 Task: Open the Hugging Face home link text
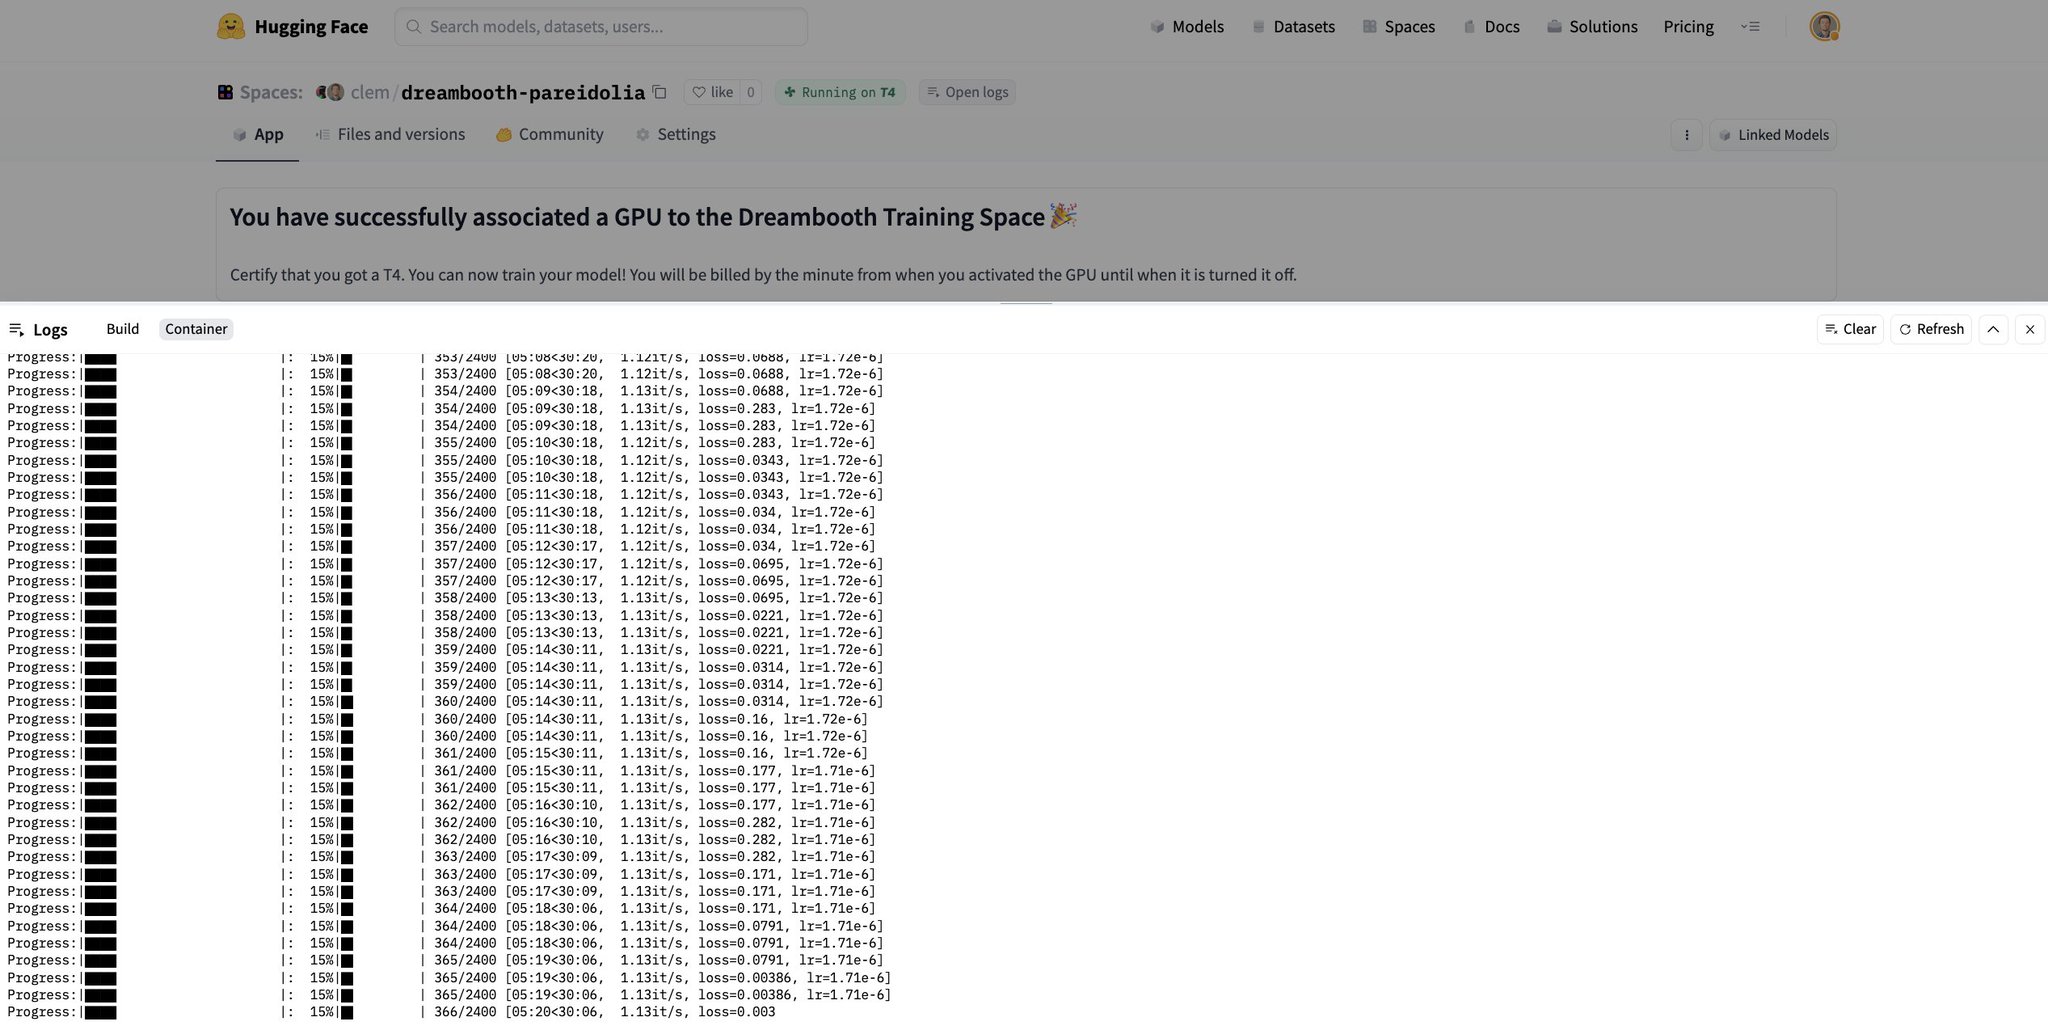[311, 27]
